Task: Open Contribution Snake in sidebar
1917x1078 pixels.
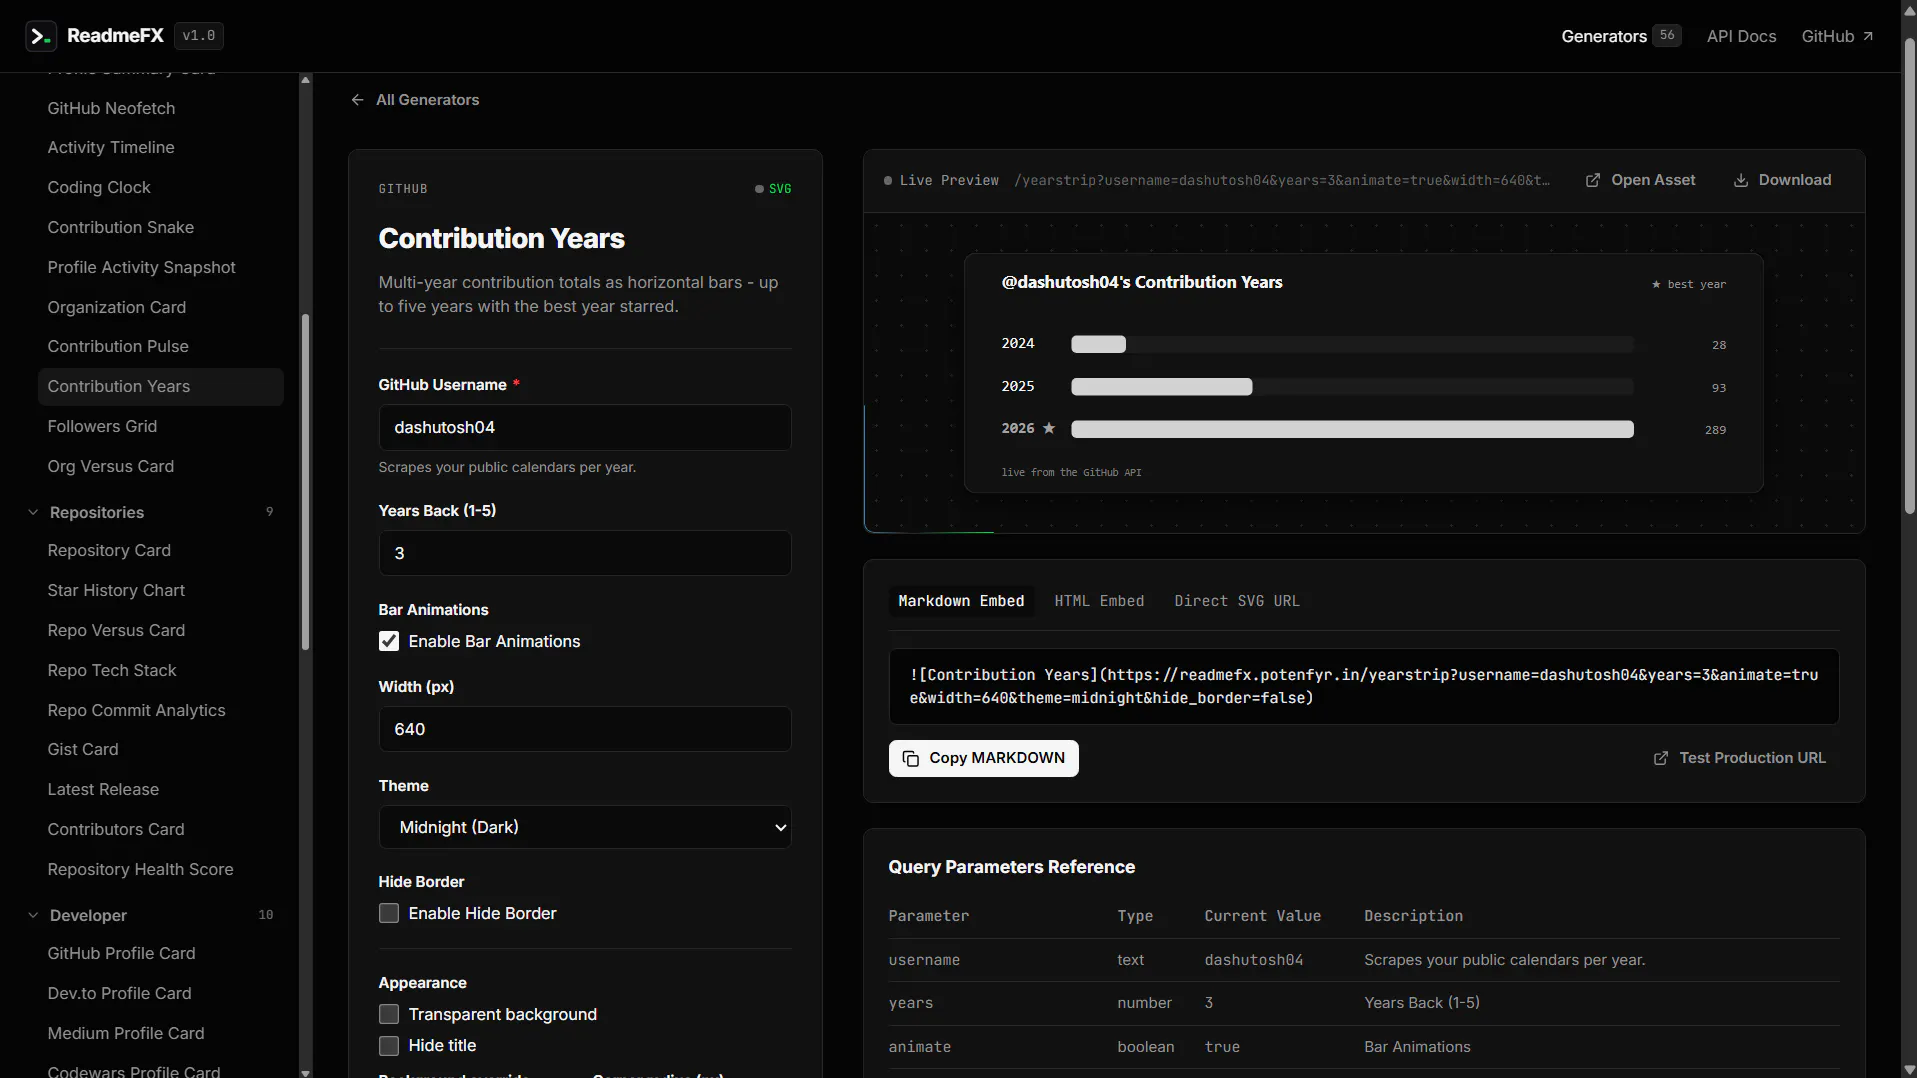Action: click(121, 227)
